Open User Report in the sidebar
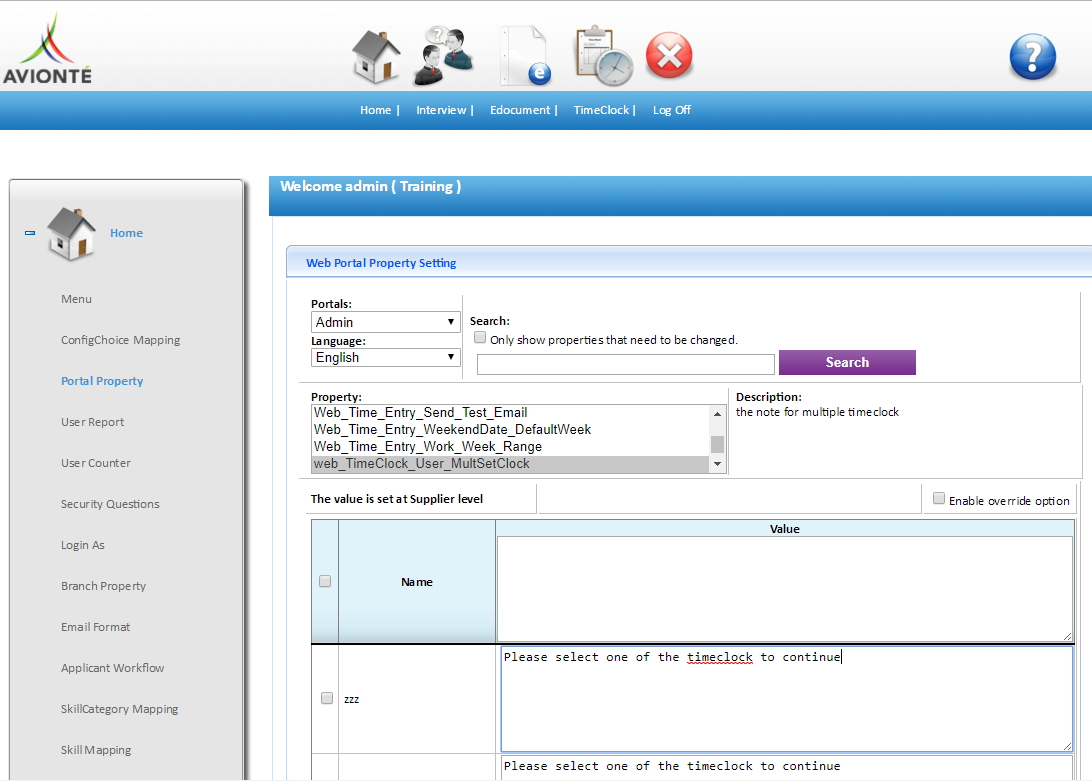 tap(93, 422)
